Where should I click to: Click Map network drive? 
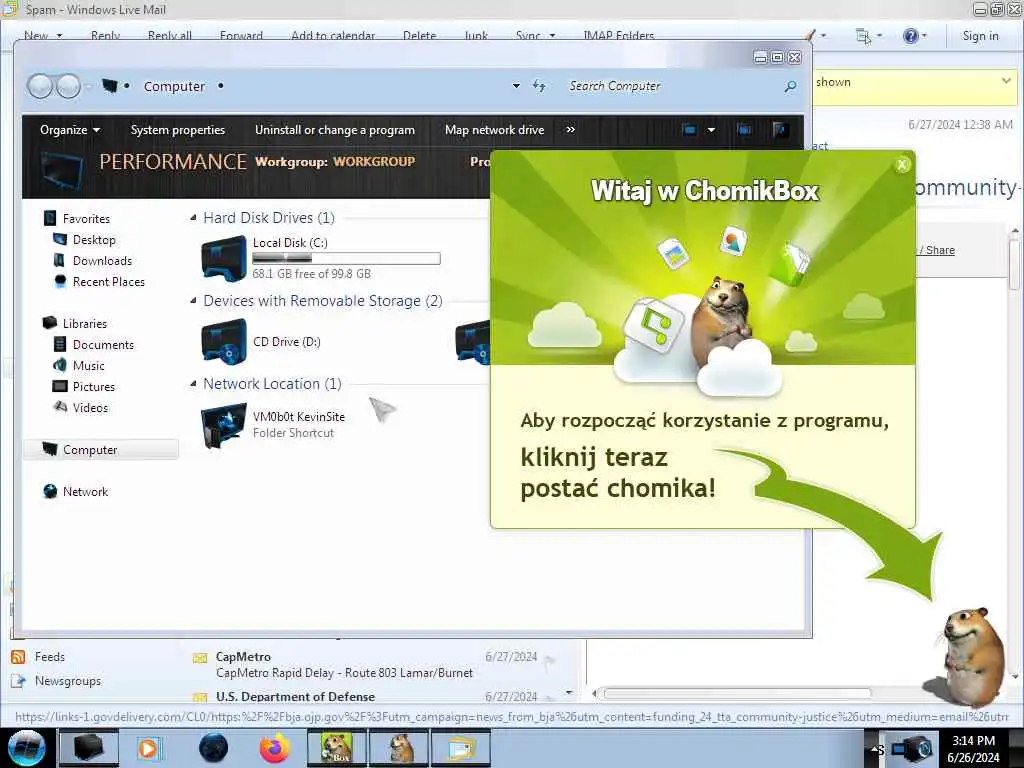pyautogui.click(x=494, y=129)
